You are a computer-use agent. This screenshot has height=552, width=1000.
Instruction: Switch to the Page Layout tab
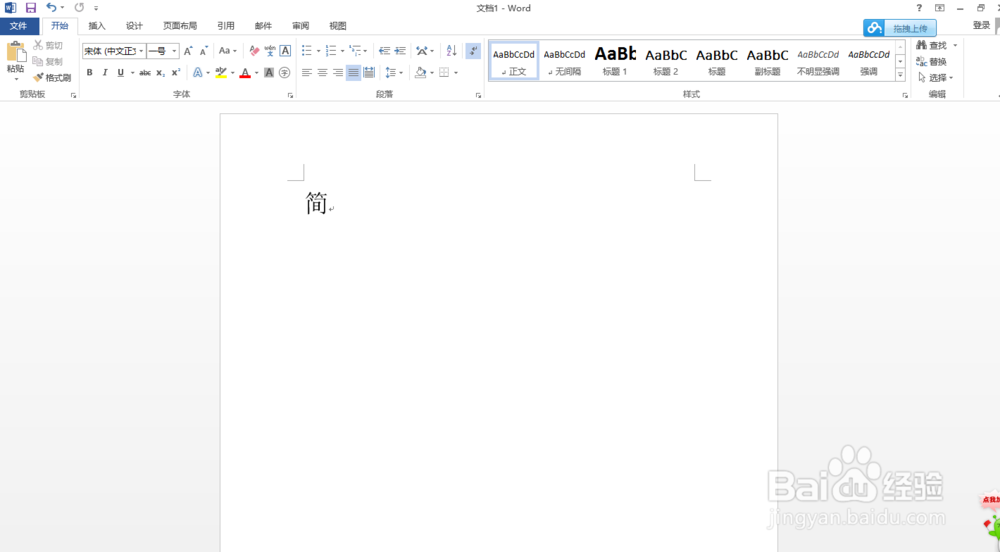click(x=180, y=26)
